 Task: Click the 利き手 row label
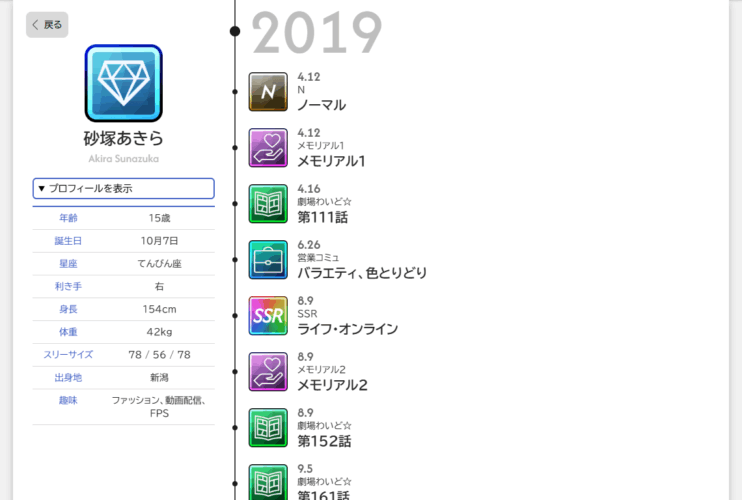pos(68,286)
